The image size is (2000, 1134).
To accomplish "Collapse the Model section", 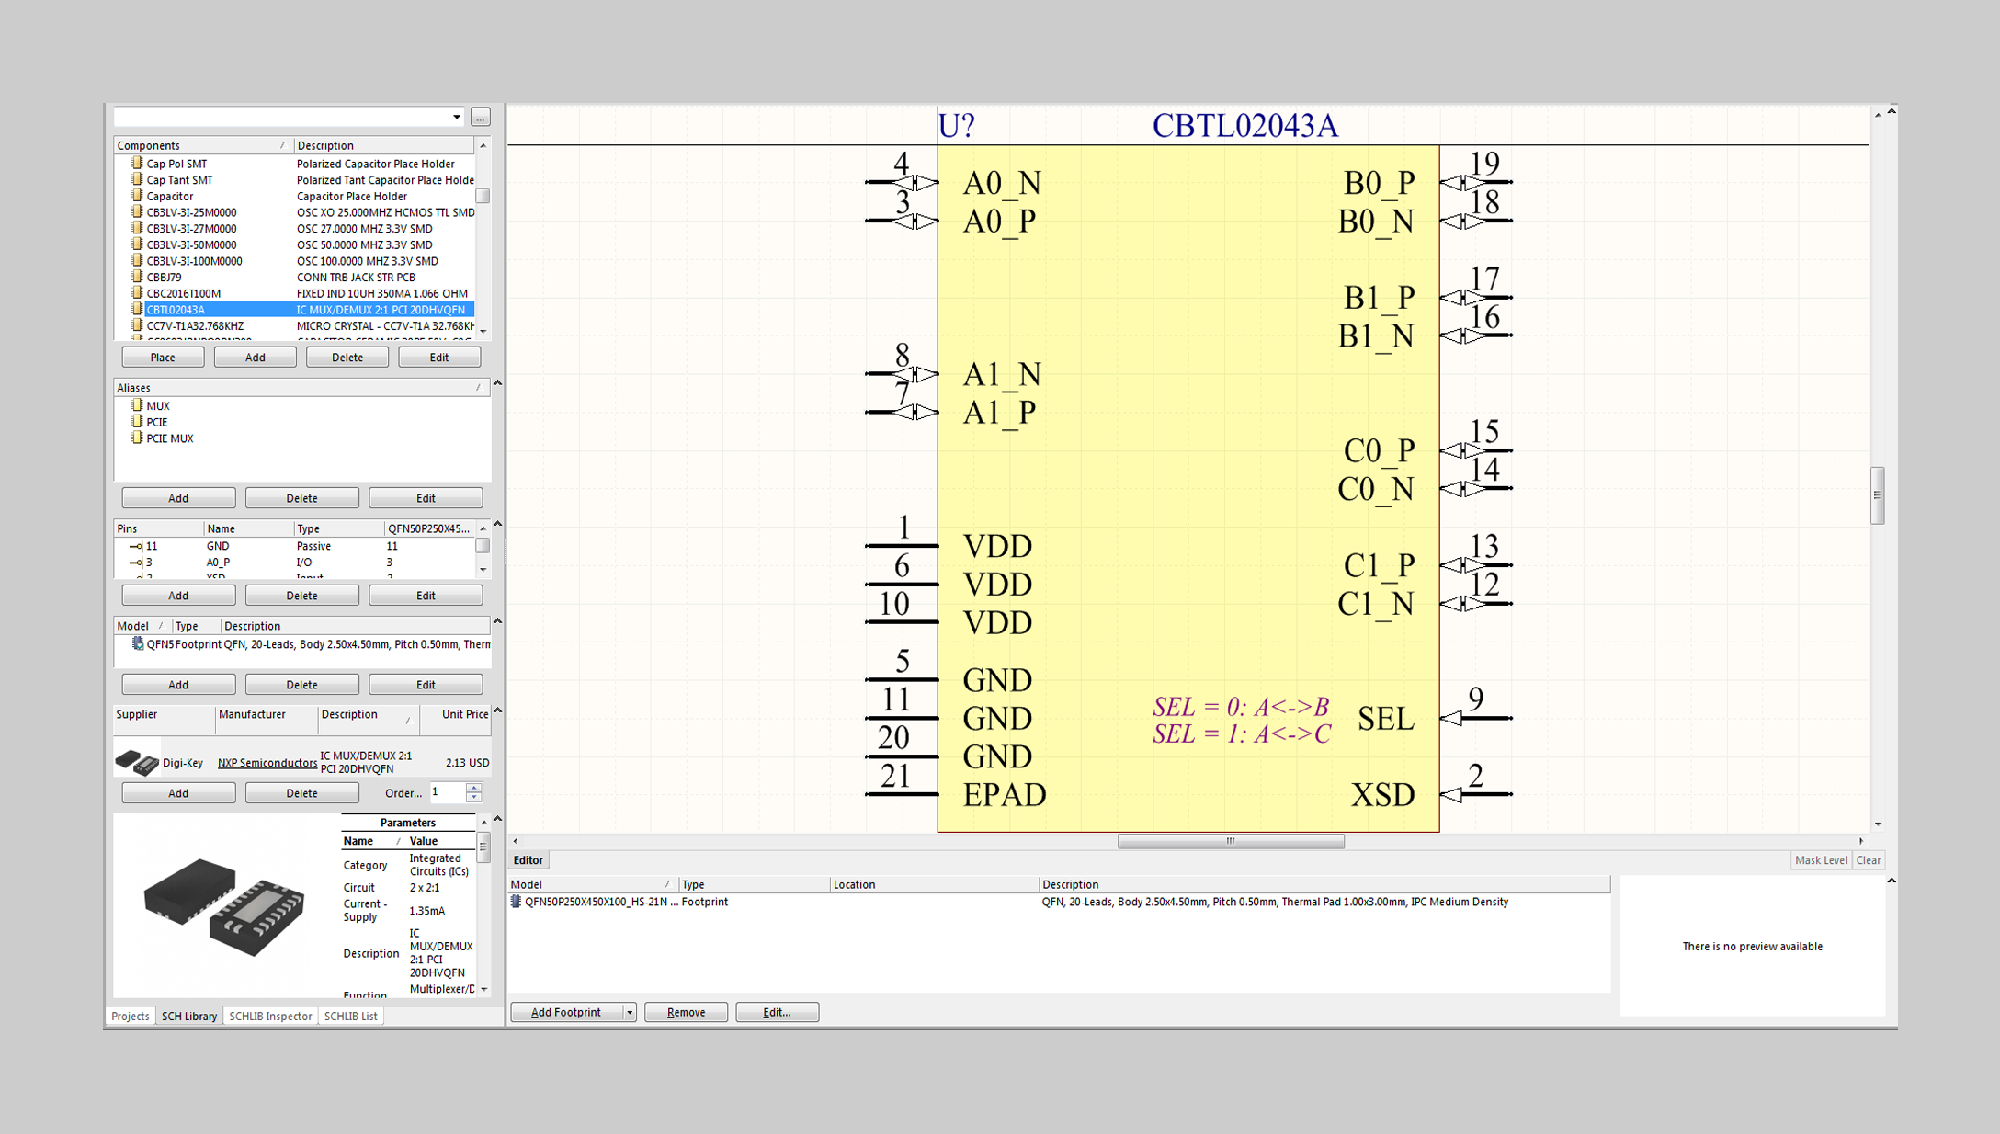I will [498, 621].
